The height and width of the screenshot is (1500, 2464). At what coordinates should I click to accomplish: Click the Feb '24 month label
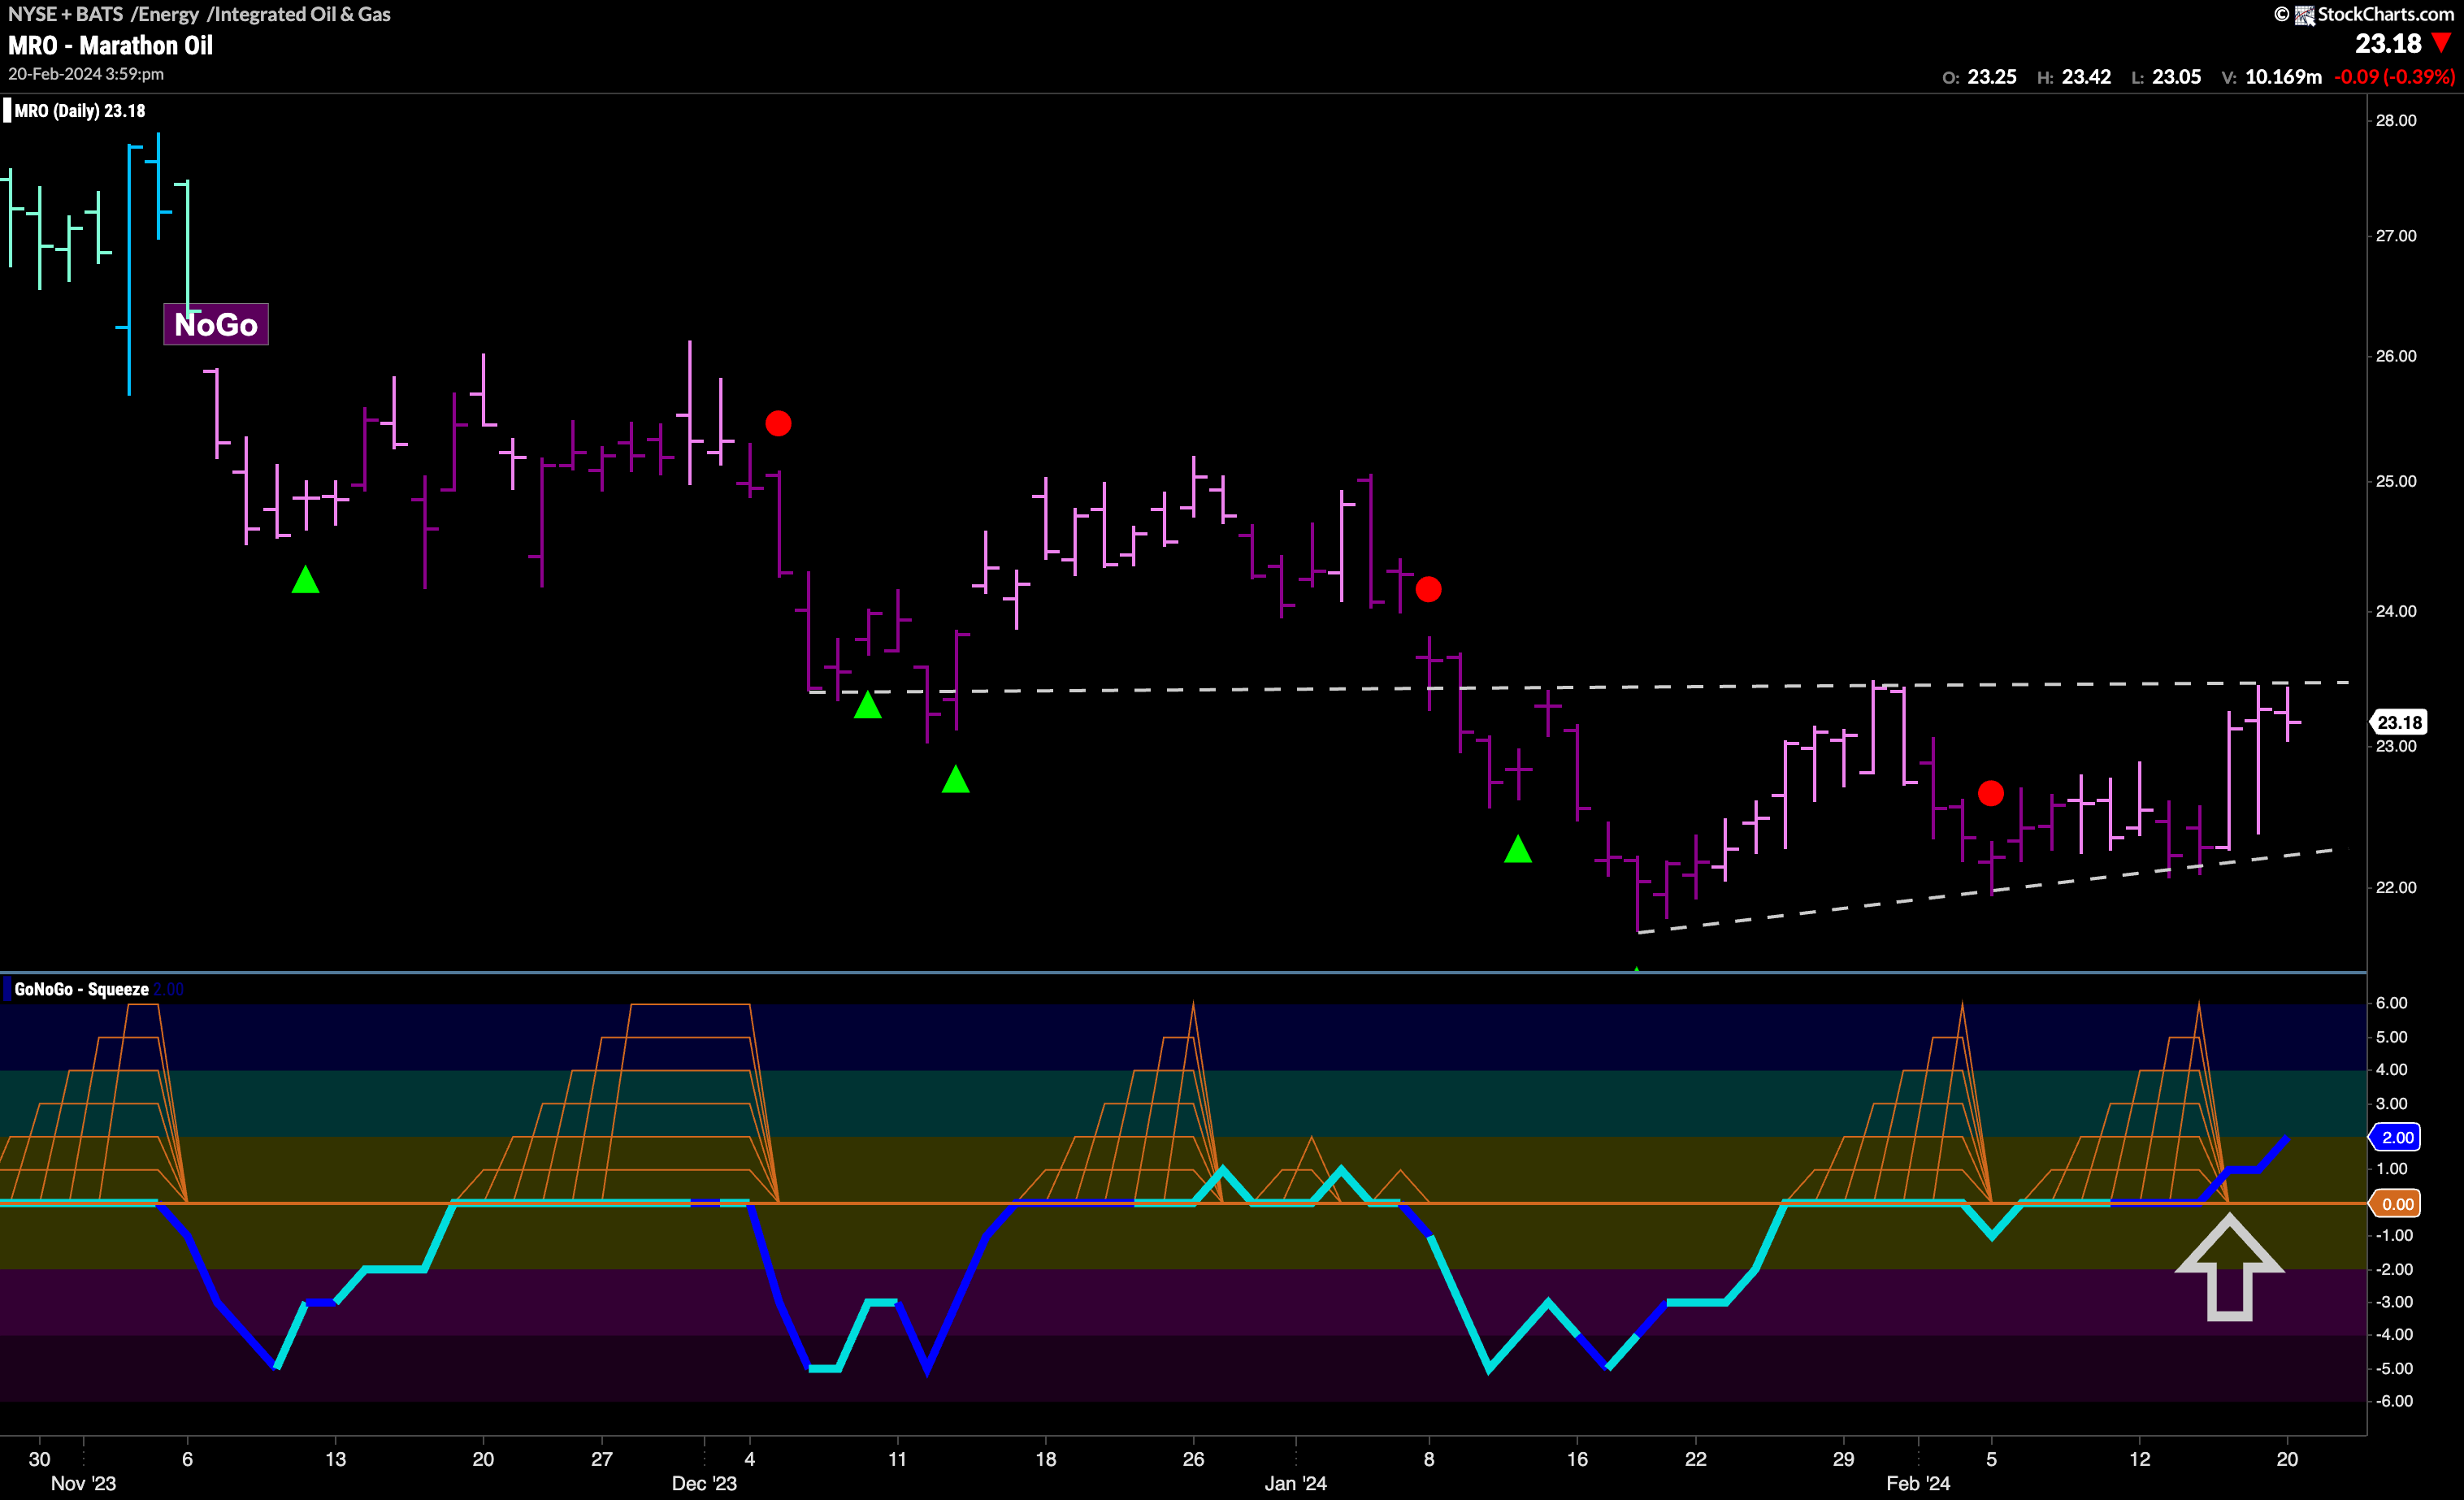(x=1918, y=1483)
